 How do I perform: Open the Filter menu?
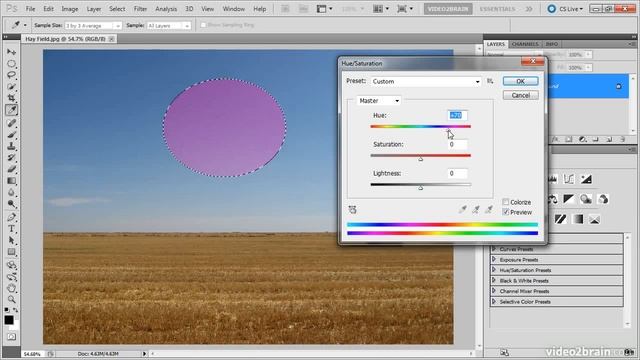click(140, 9)
